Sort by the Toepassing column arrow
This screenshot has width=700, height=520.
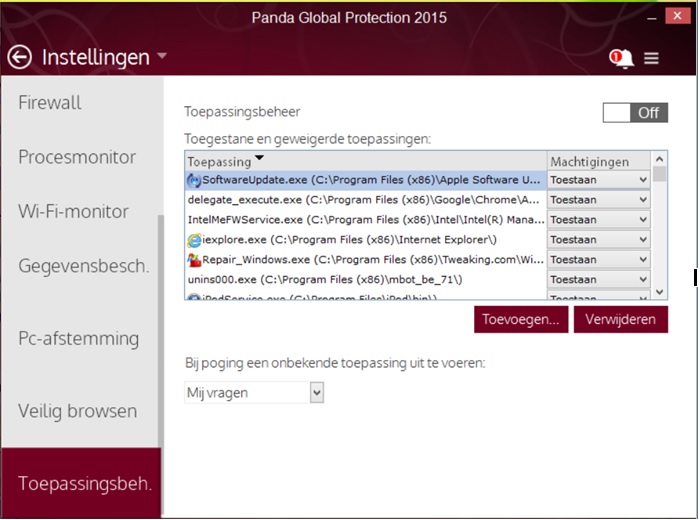[x=259, y=157]
